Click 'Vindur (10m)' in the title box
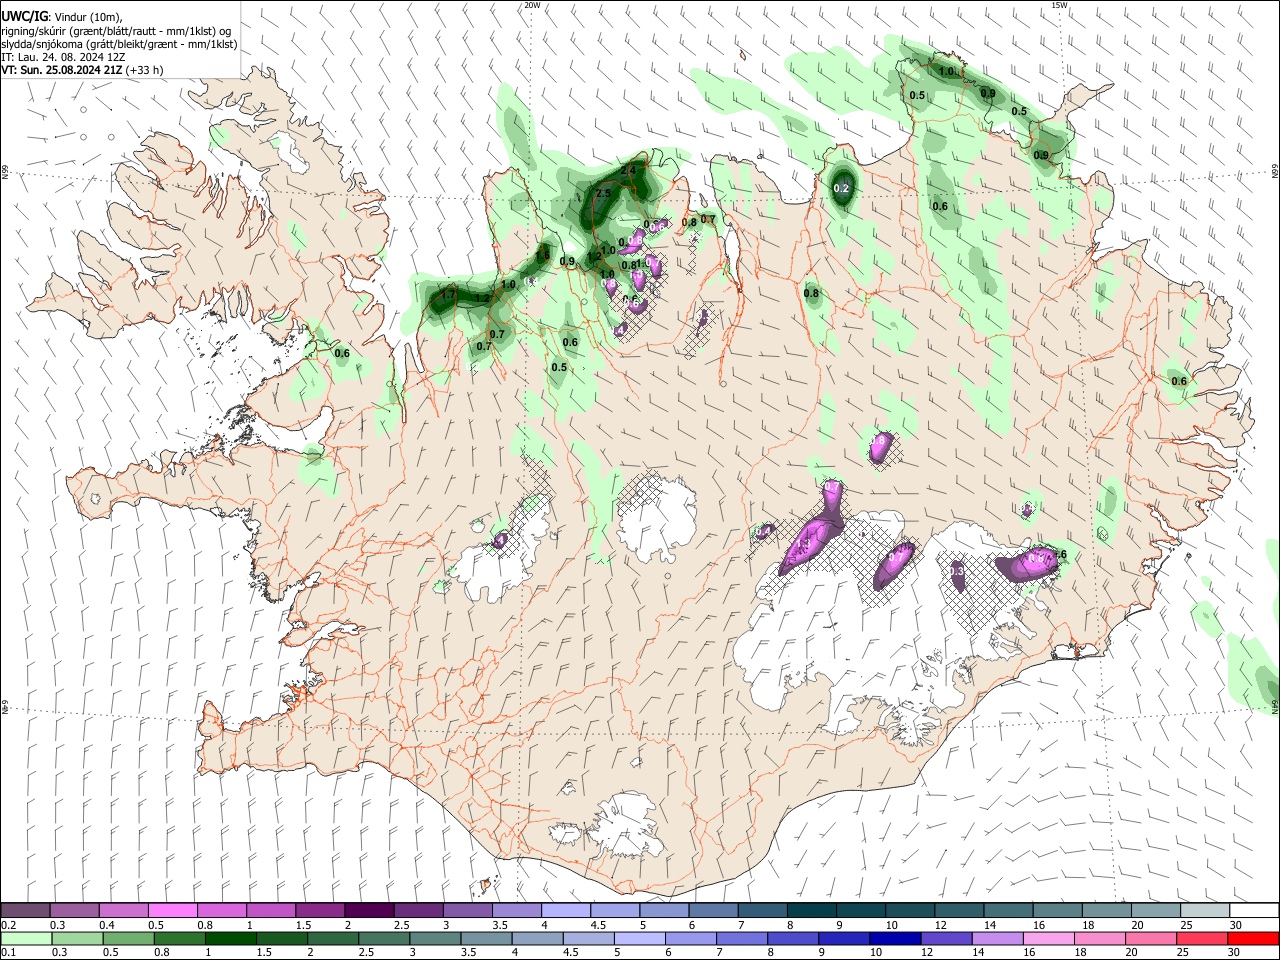Image resolution: width=1280 pixels, height=960 pixels. (x=86, y=17)
